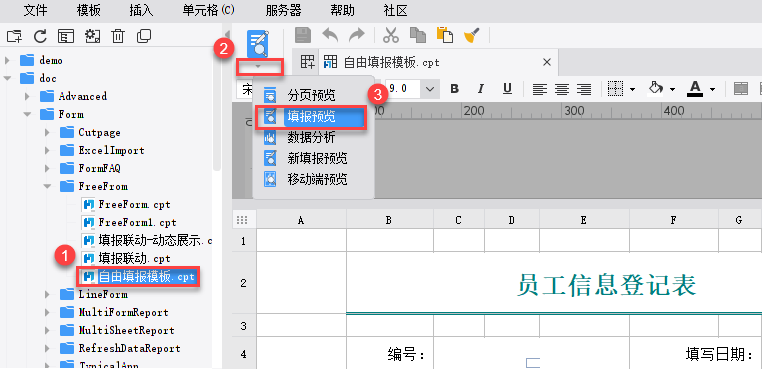Open the preview mode dropdown arrow
The width and height of the screenshot is (762, 369).
coord(259,66)
